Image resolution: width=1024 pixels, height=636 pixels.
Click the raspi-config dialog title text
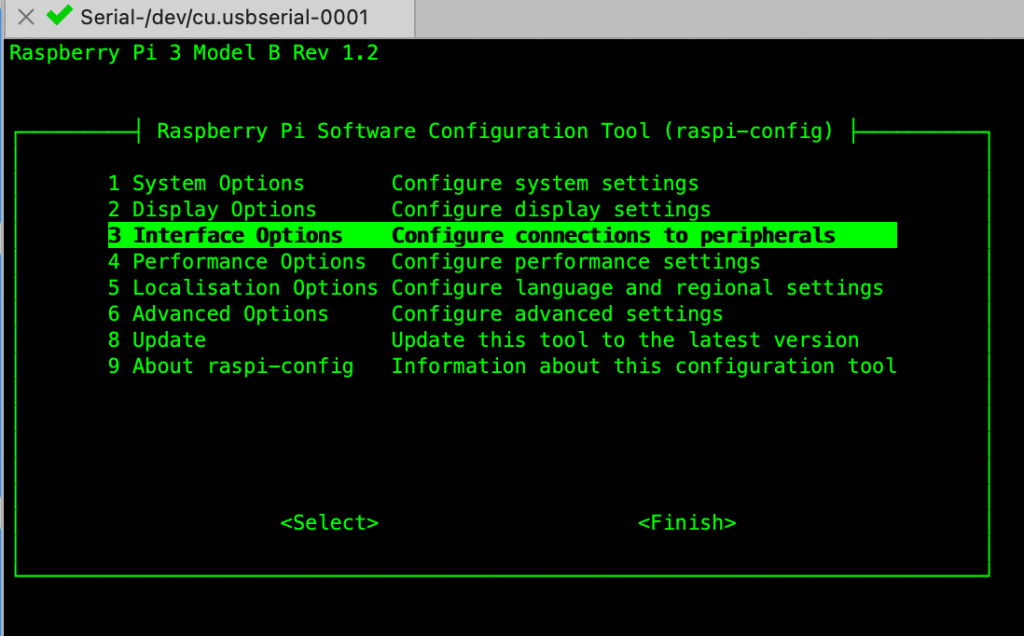click(x=496, y=131)
